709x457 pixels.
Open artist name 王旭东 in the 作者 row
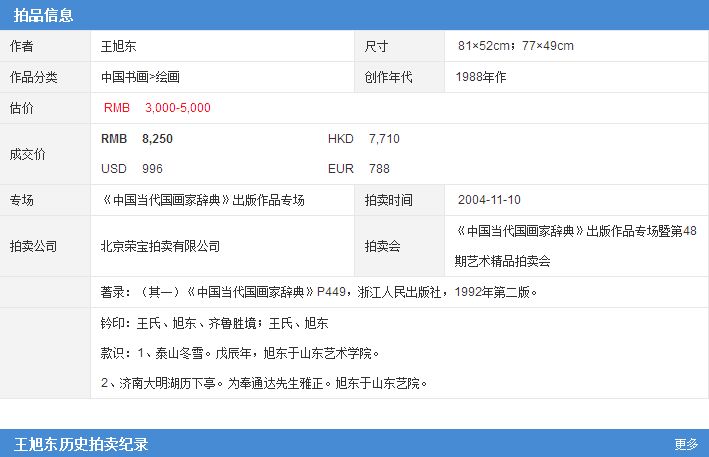click(x=118, y=46)
